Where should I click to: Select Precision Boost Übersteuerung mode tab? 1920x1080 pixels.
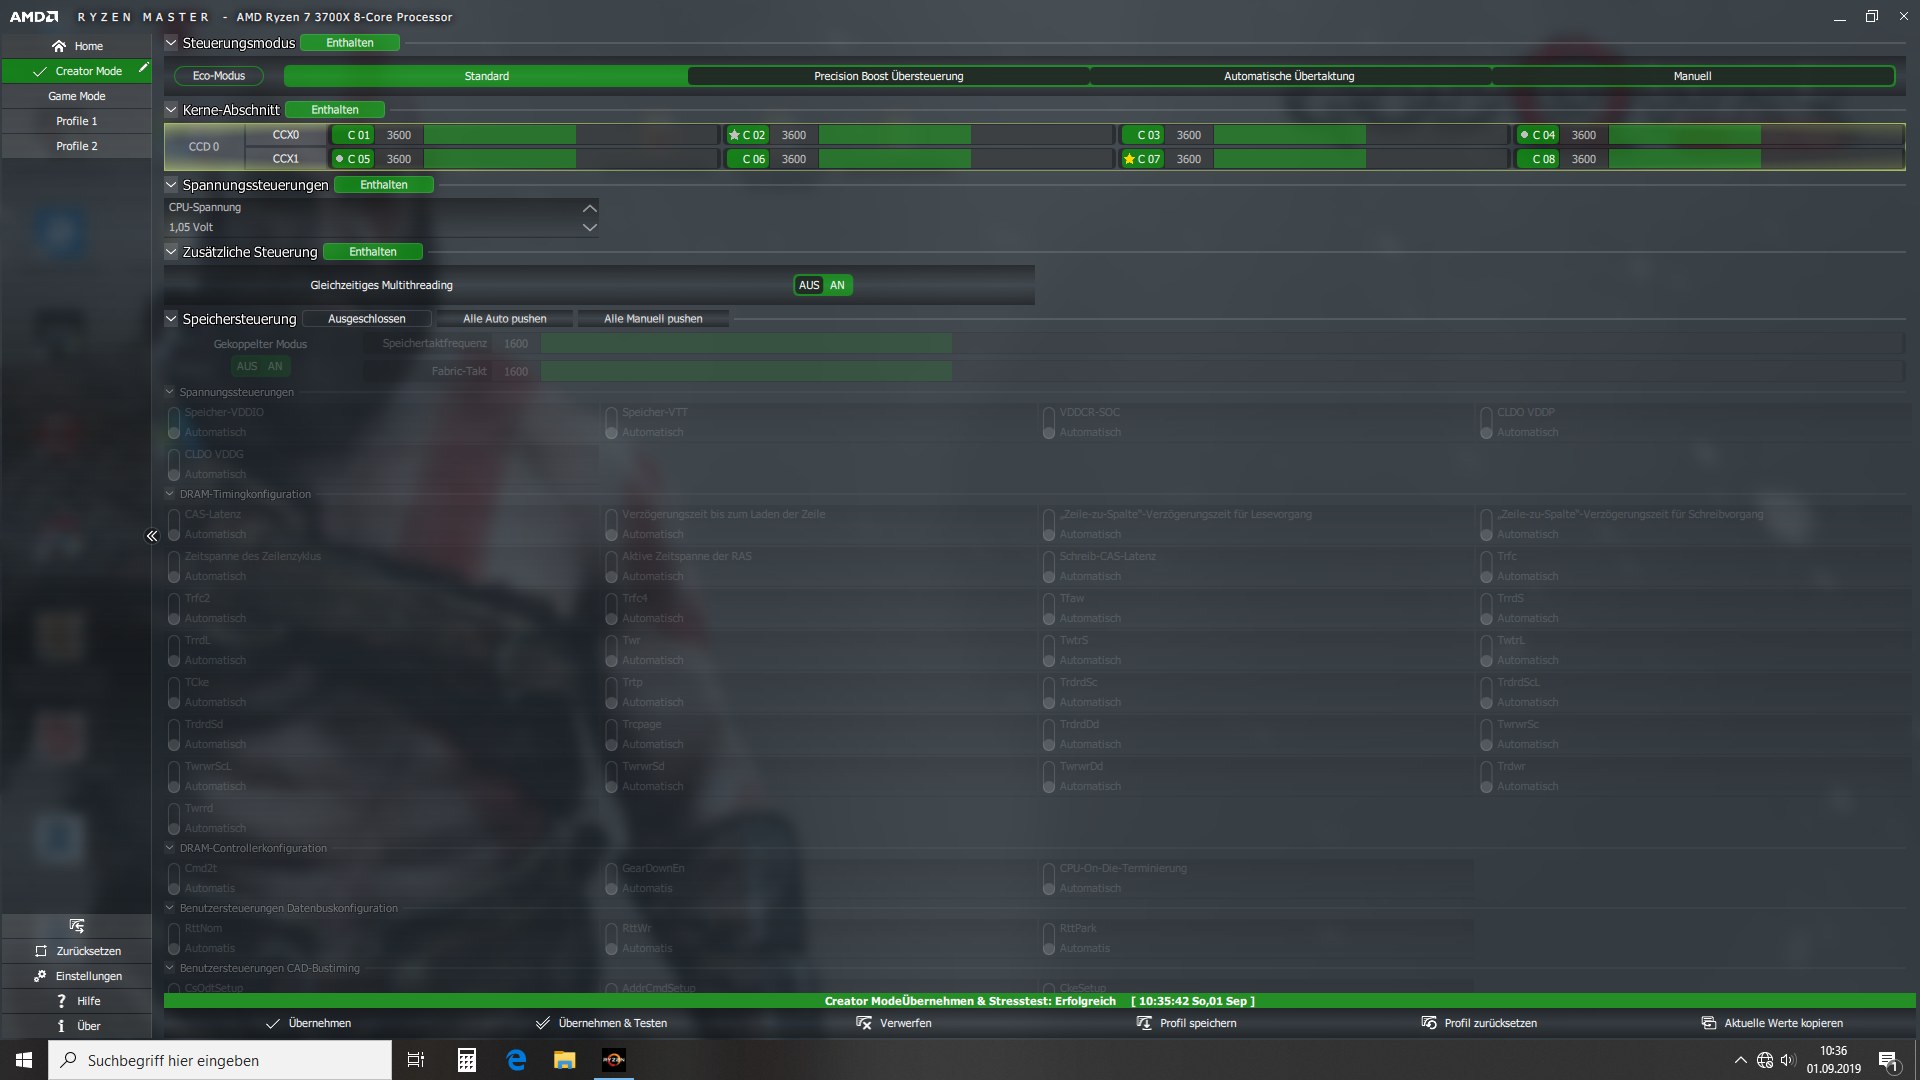[x=888, y=76]
